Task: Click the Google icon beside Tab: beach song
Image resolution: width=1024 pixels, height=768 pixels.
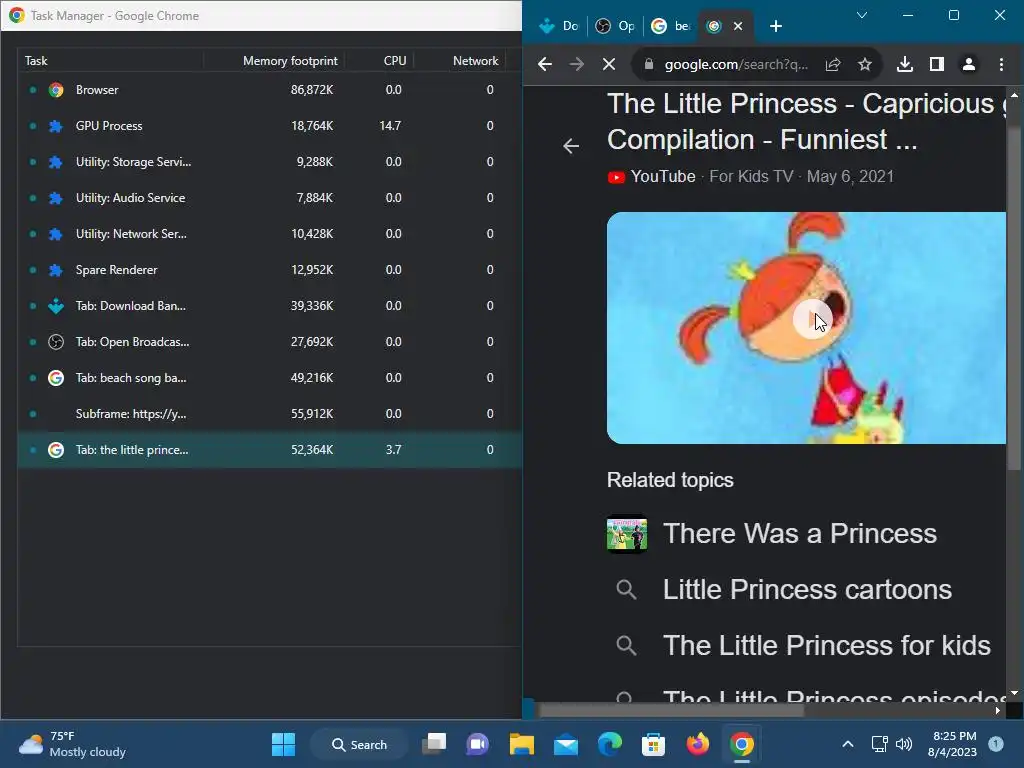Action: point(56,377)
